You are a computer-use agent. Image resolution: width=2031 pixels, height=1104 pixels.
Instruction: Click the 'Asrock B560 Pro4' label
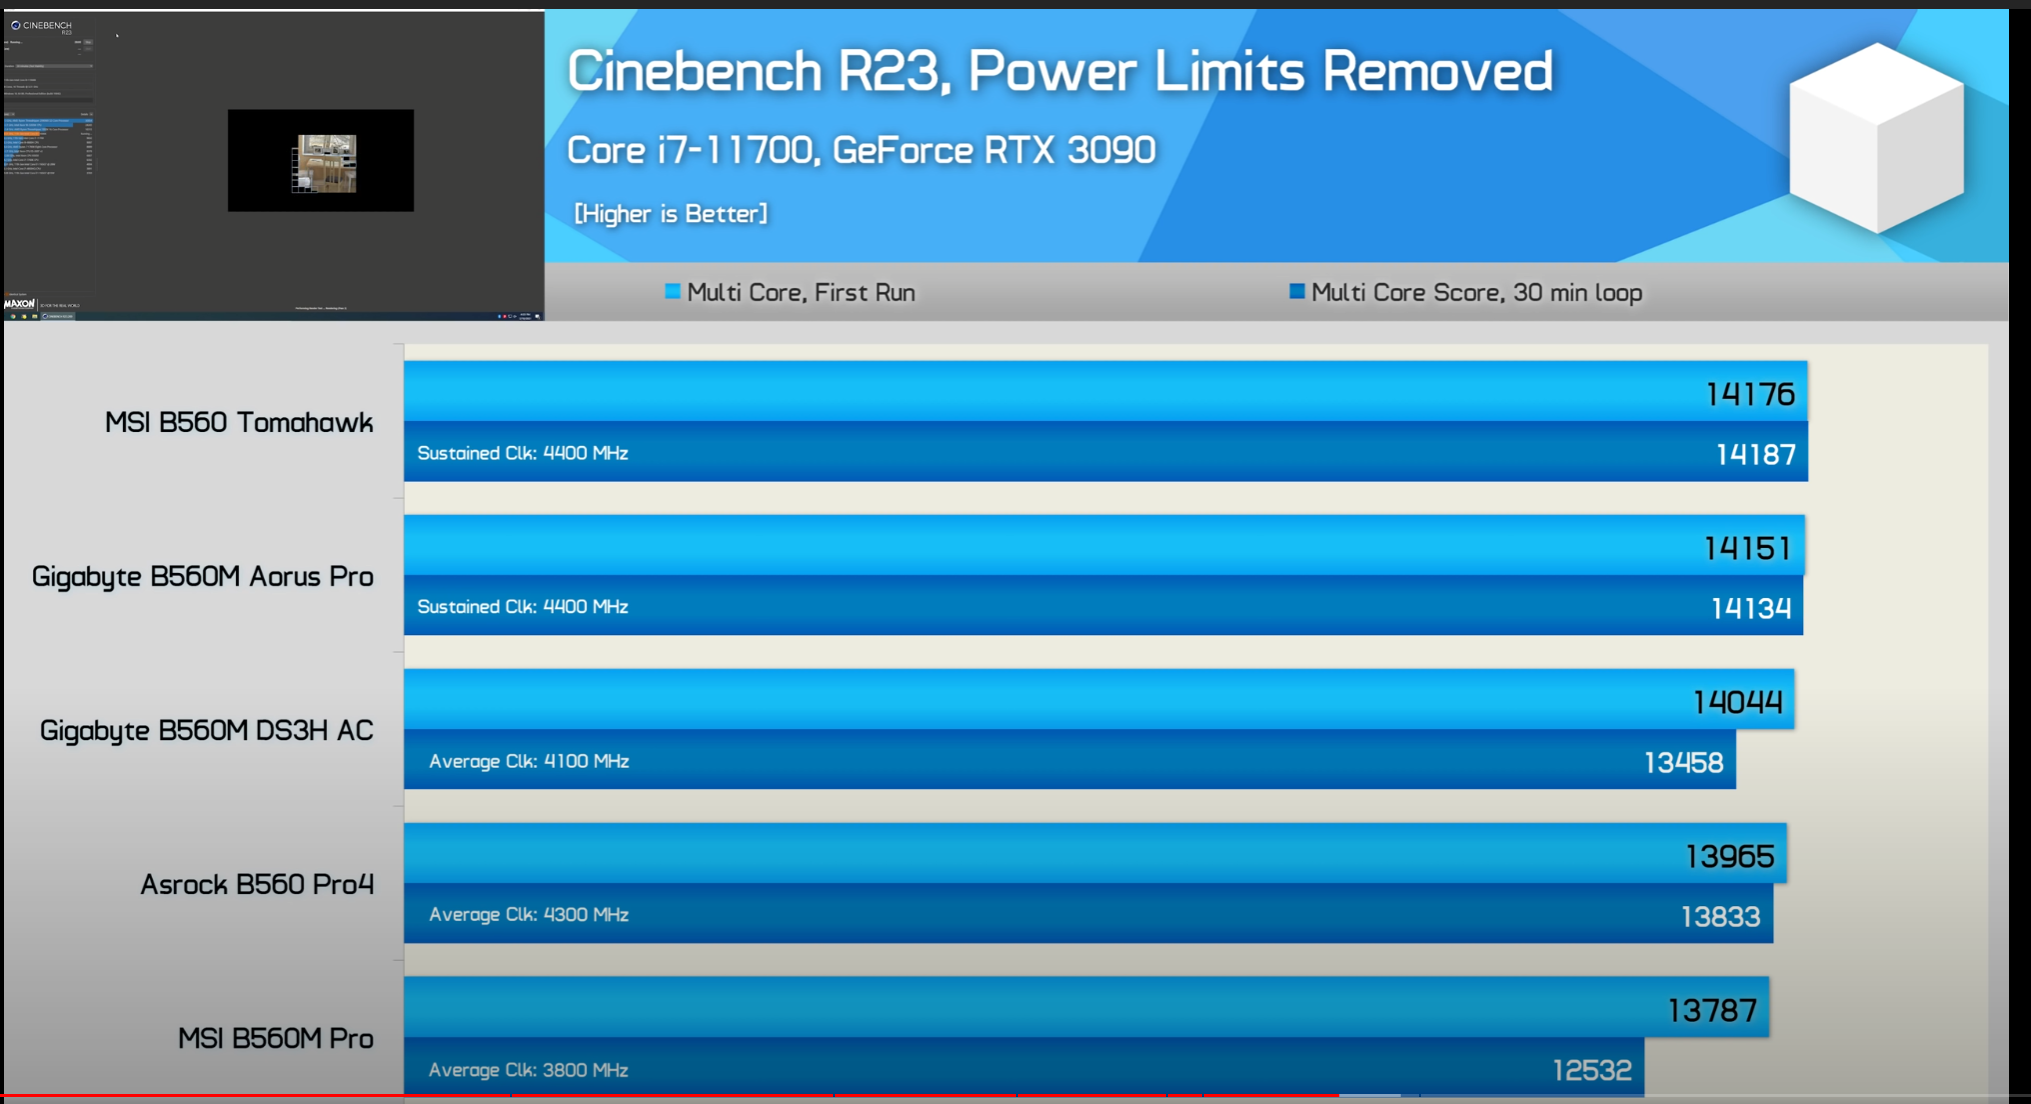pyautogui.click(x=257, y=885)
